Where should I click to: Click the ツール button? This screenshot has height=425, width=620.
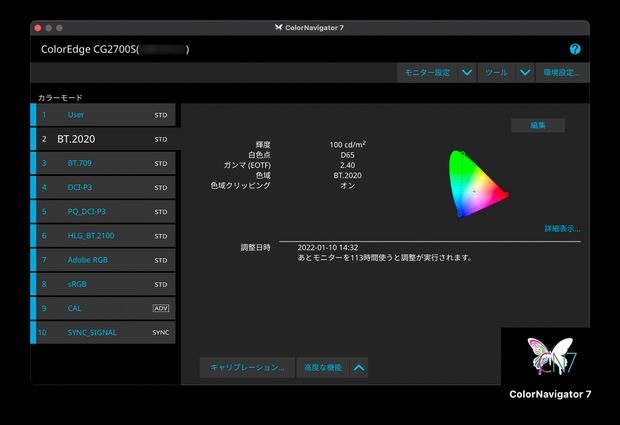(497, 73)
